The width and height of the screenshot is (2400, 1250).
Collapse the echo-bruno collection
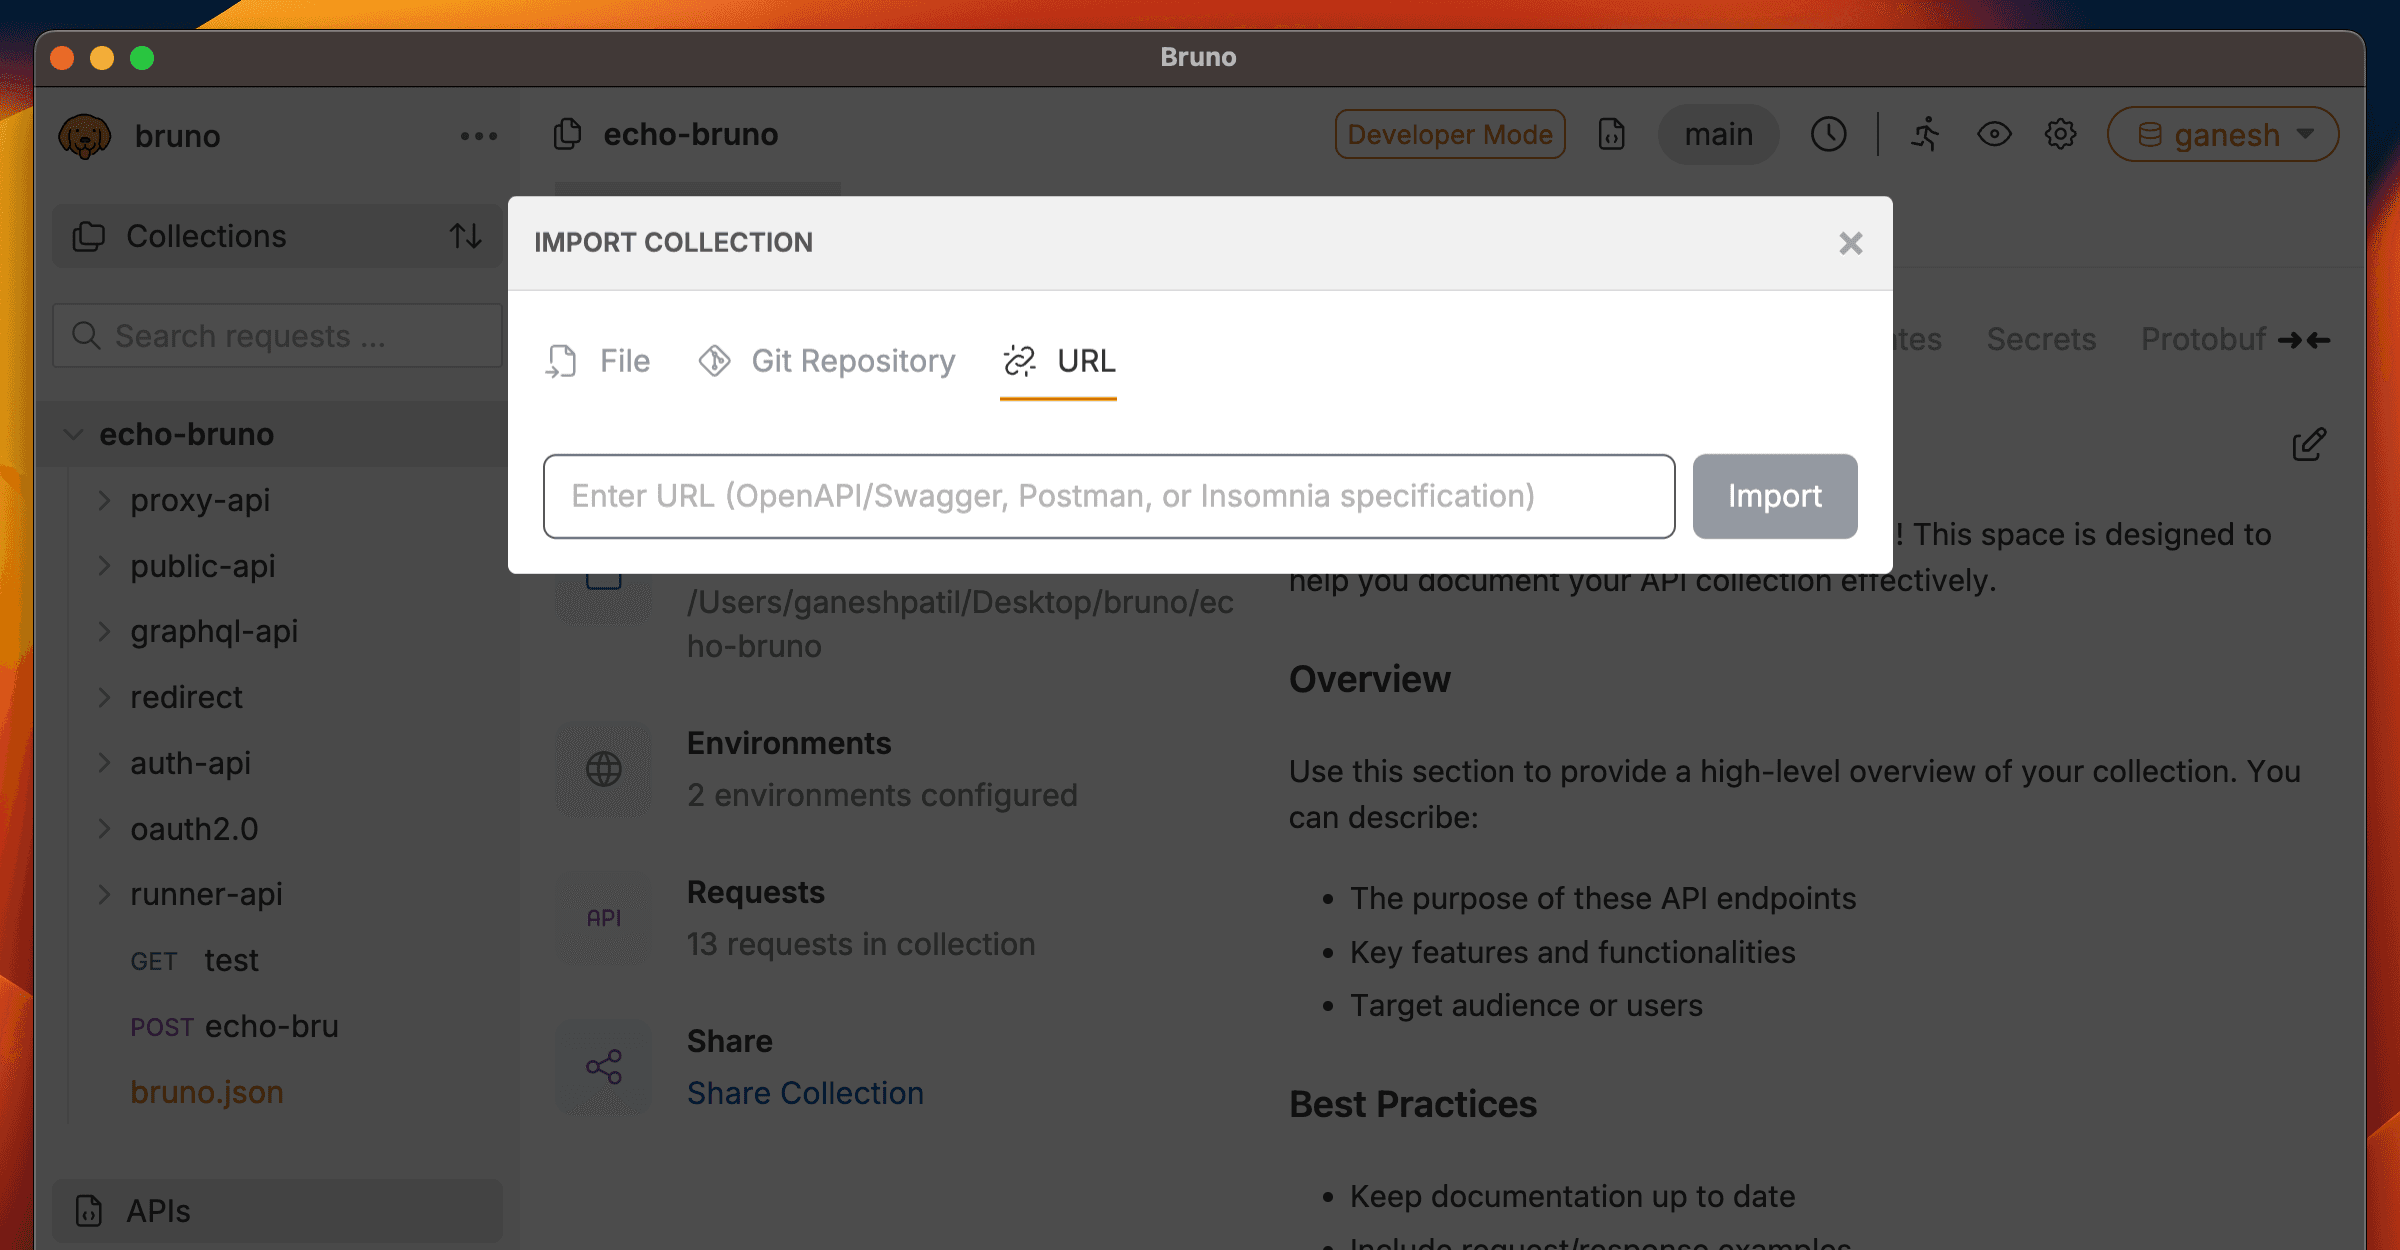[72, 434]
